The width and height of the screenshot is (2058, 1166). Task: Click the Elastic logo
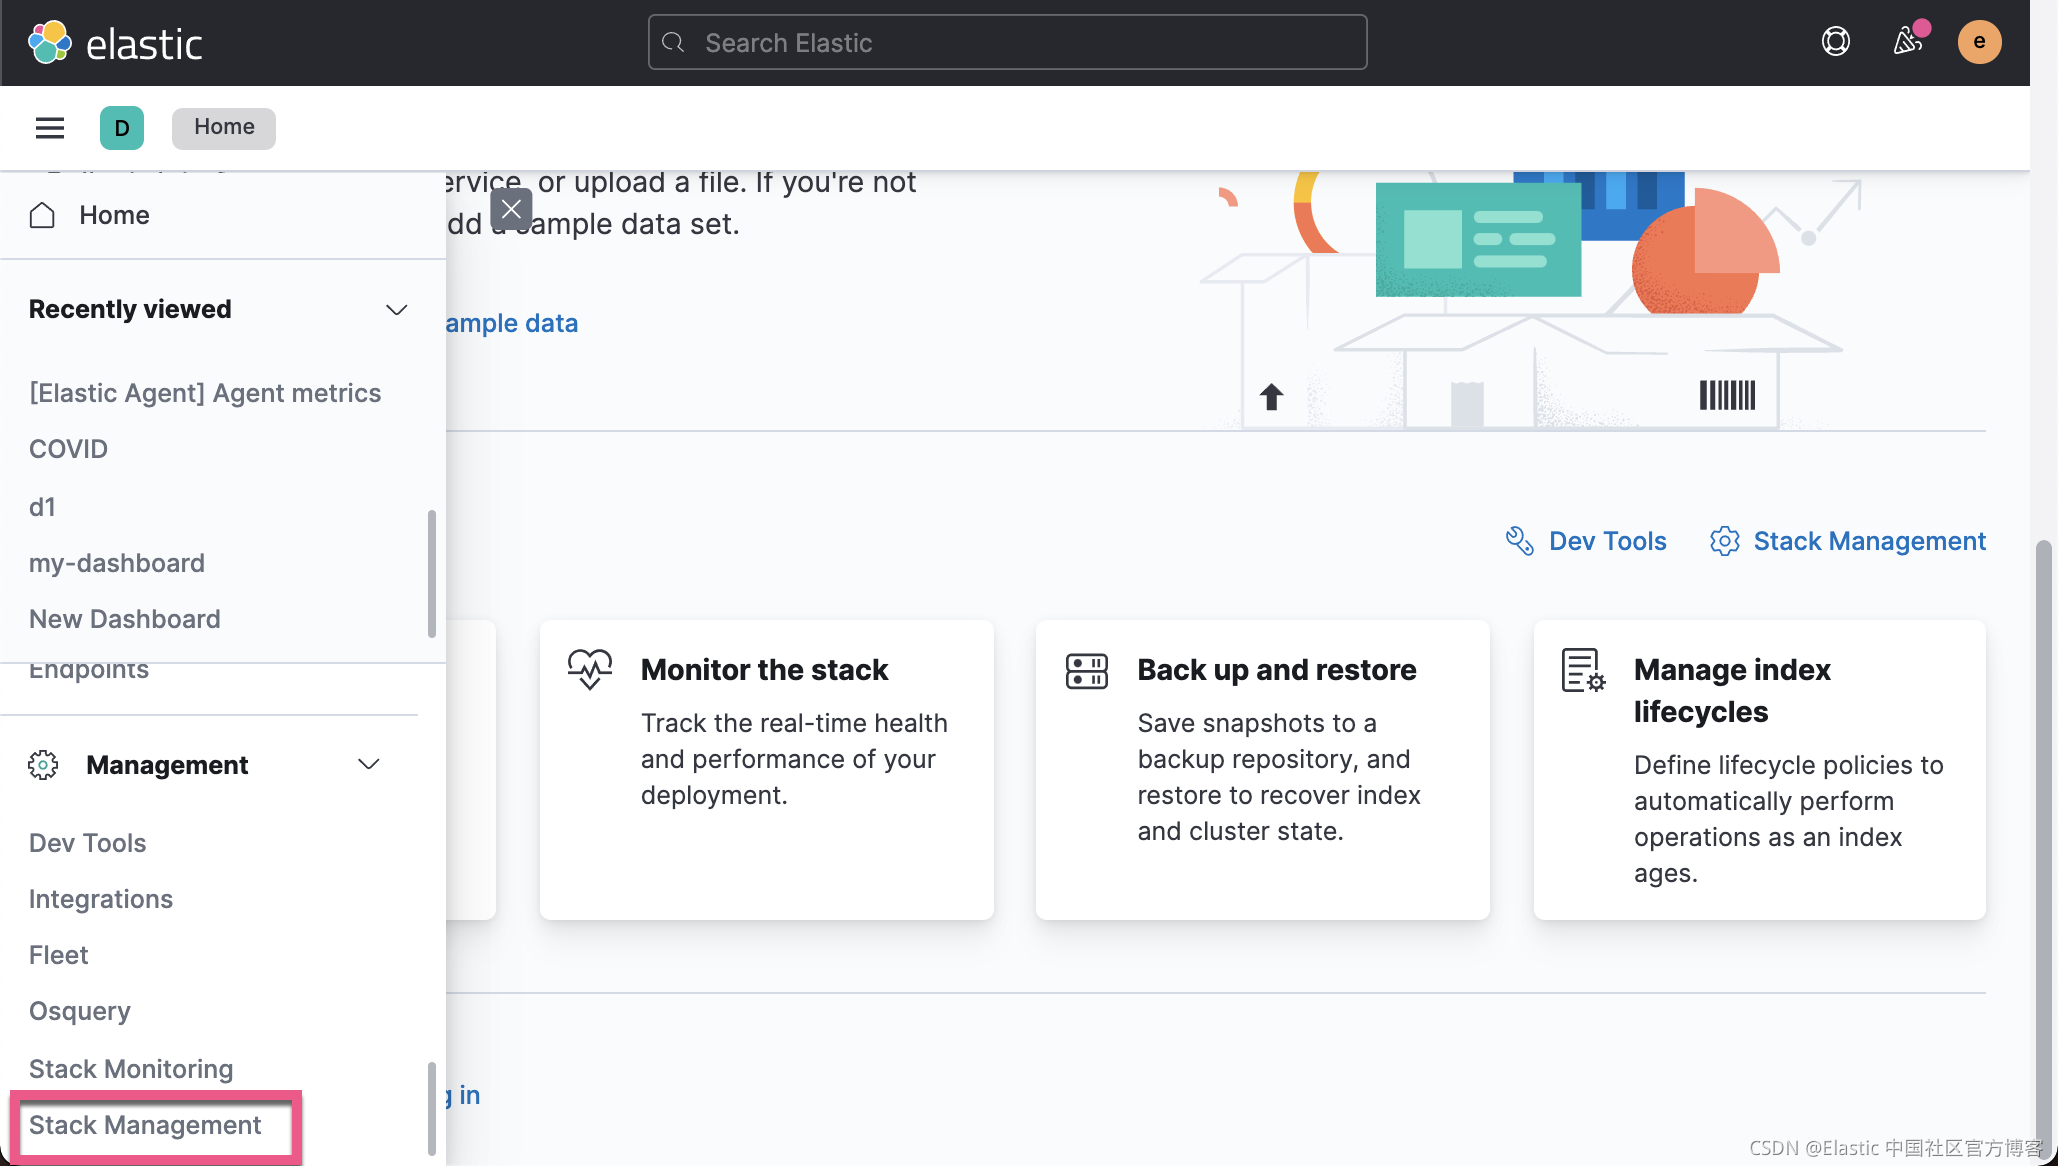(x=115, y=43)
